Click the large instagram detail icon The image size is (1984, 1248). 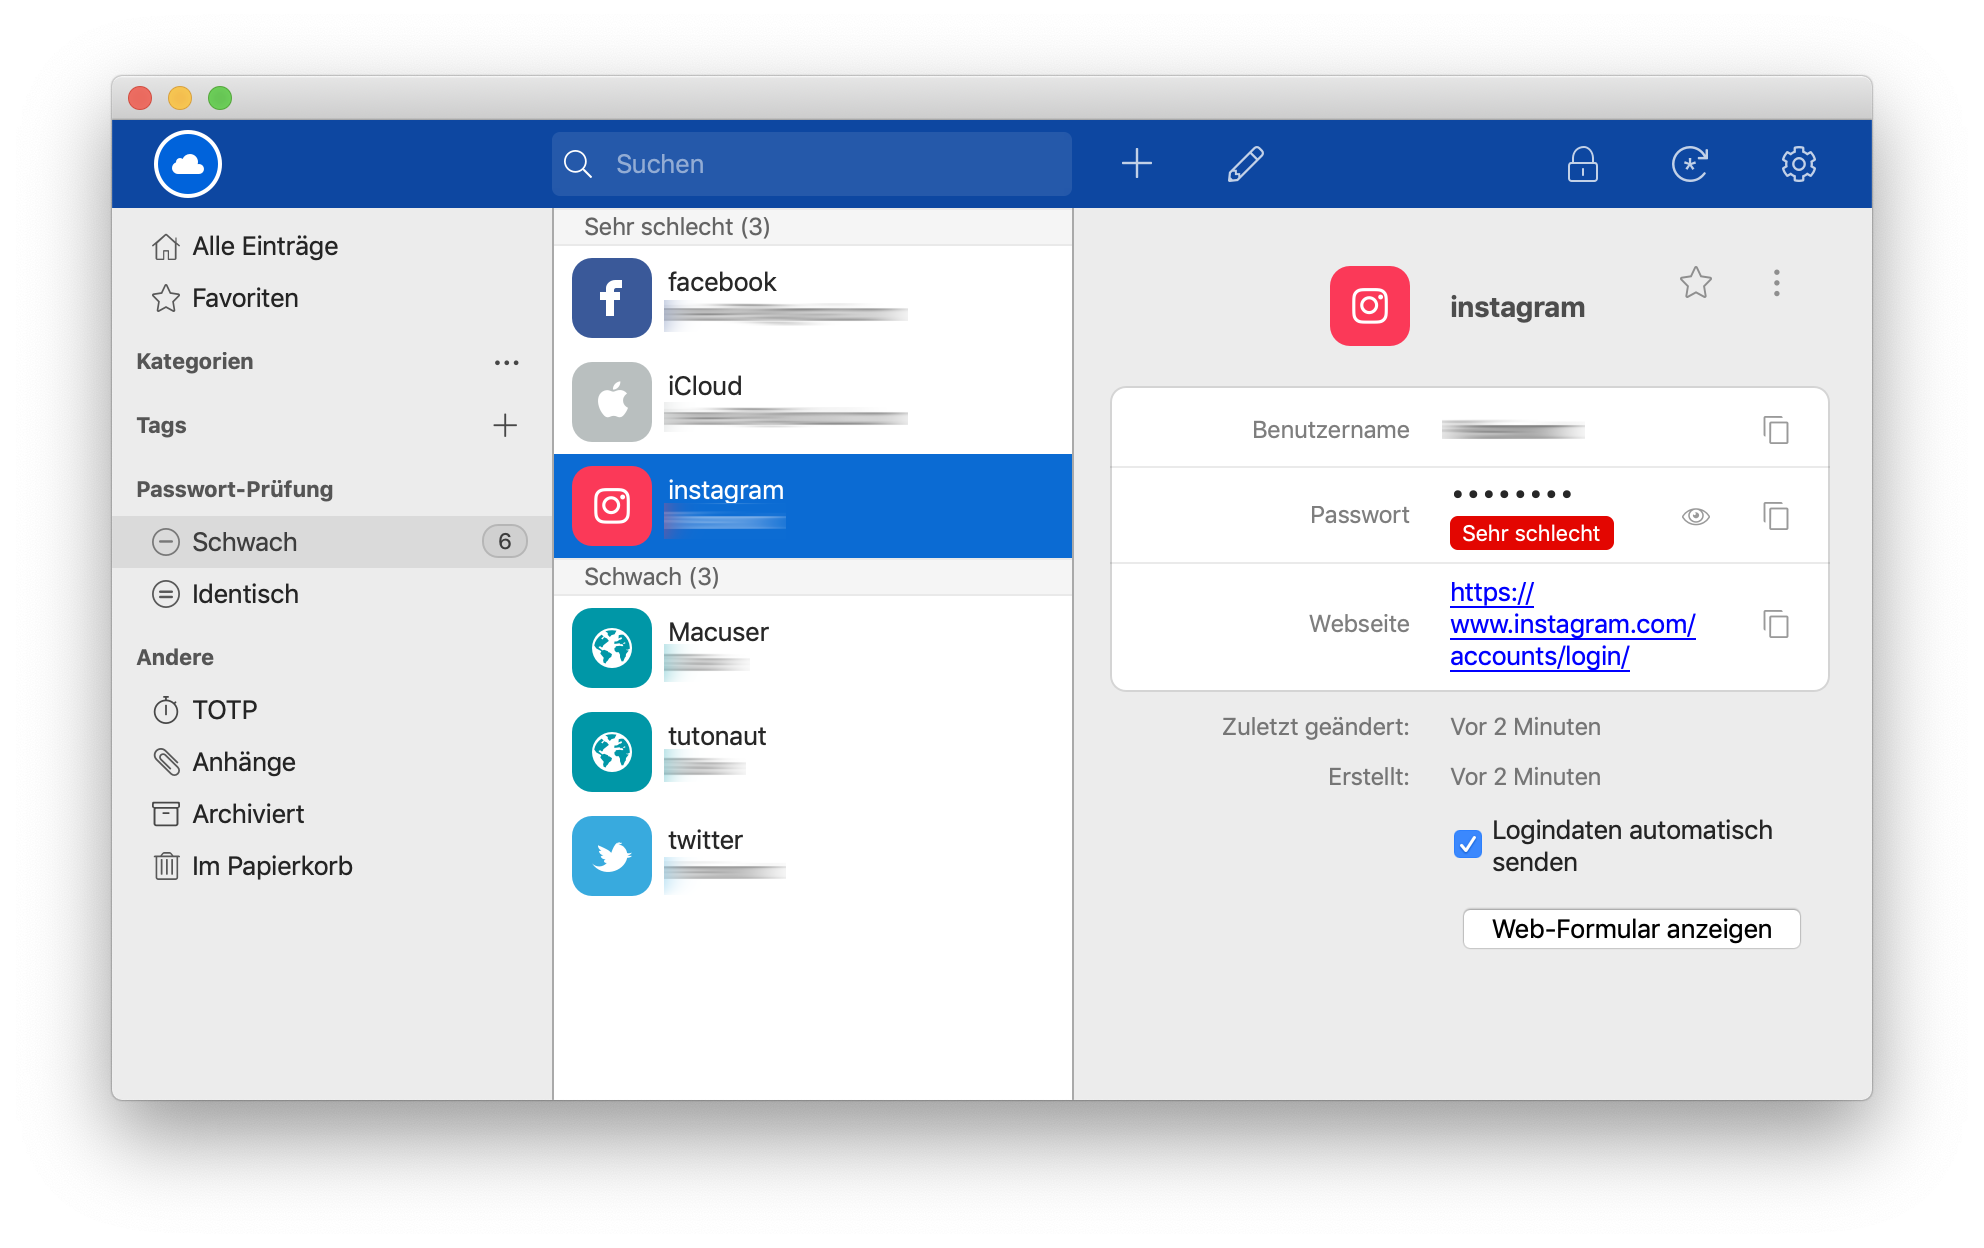click(x=1369, y=306)
